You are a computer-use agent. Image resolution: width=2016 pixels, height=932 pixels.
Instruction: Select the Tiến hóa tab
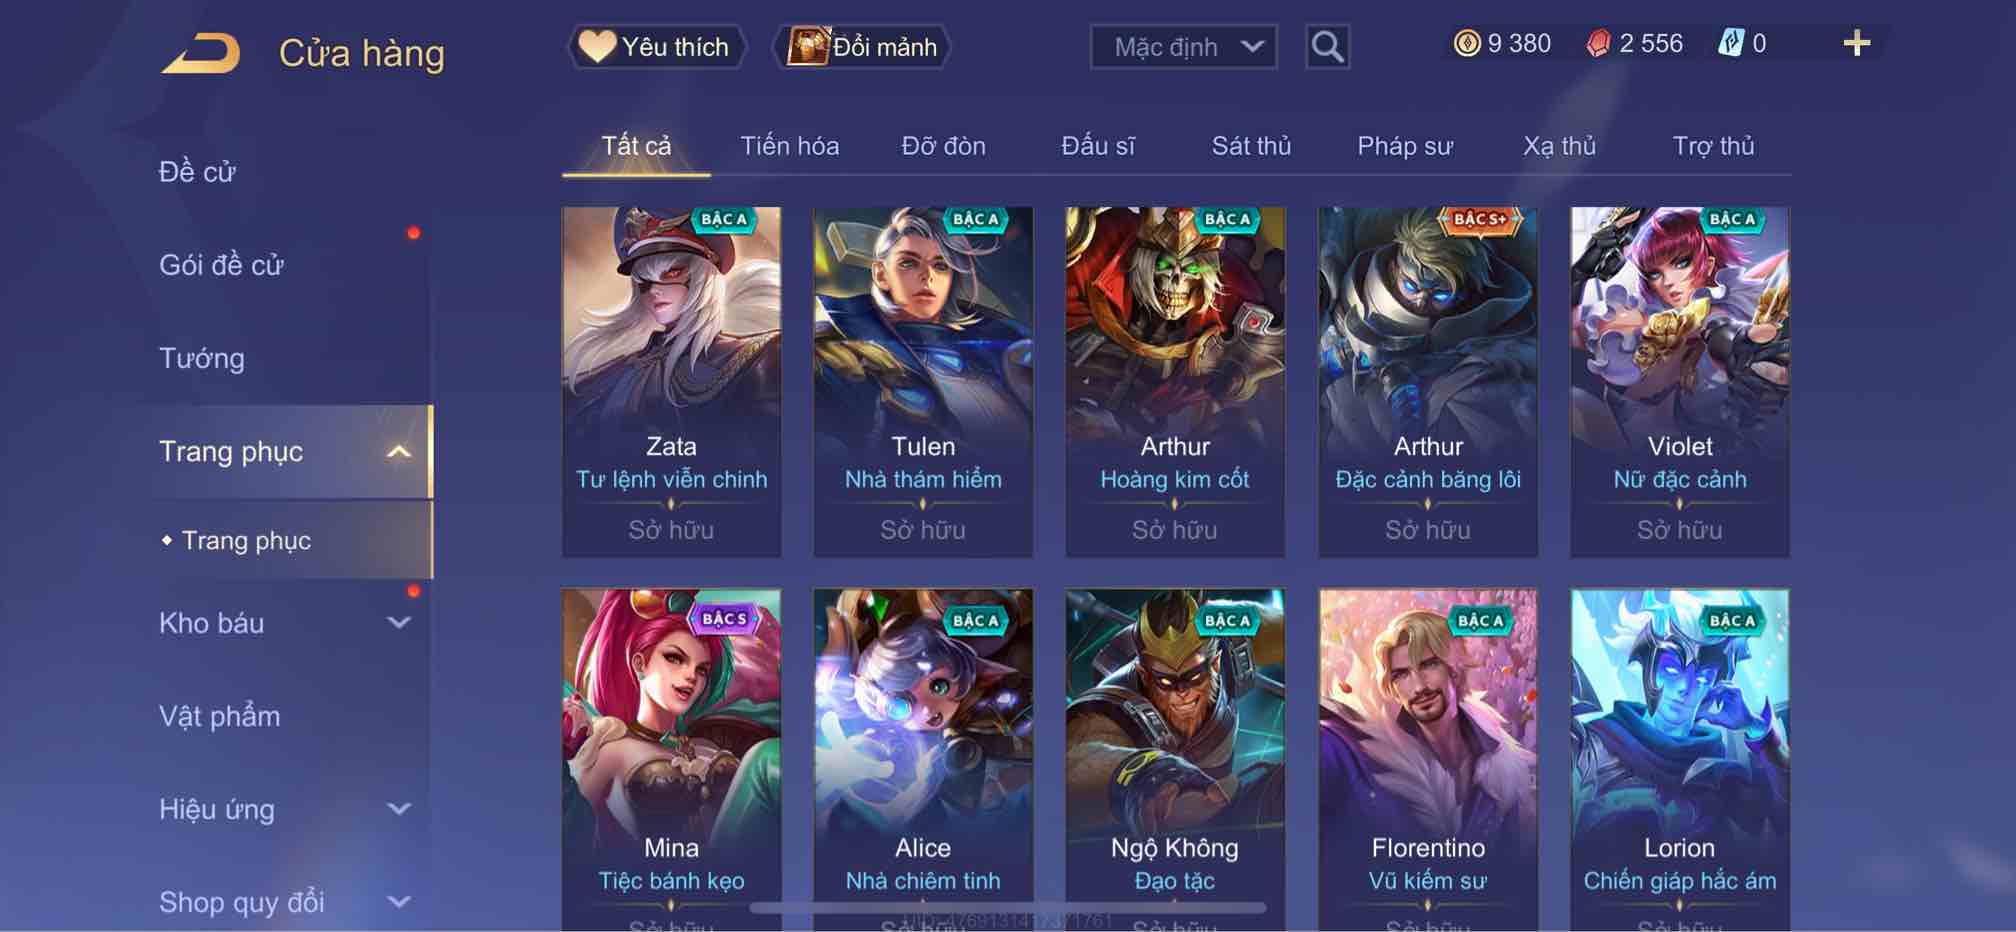(789, 146)
